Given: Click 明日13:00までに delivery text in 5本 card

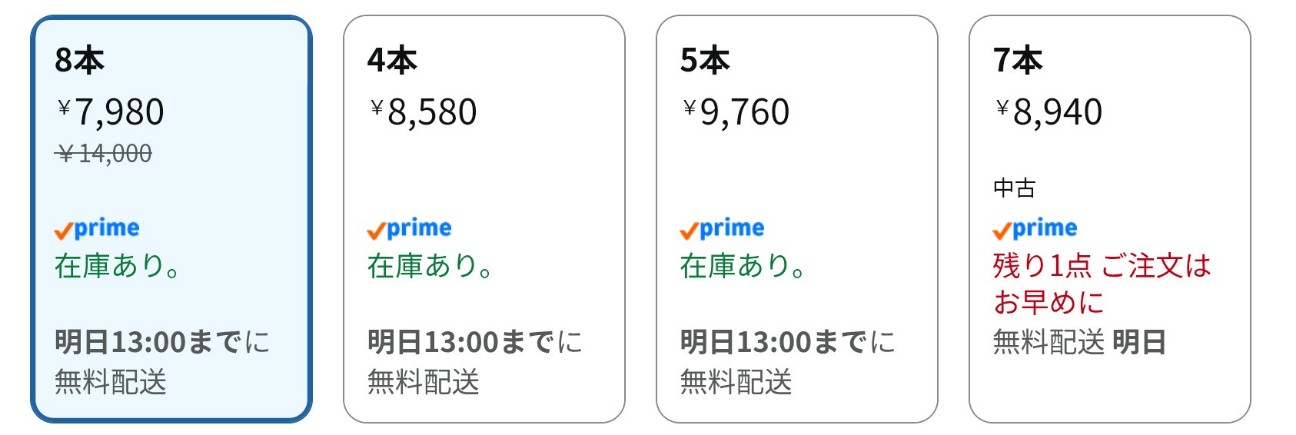Looking at the screenshot, I should pyautogui.click(x=788, y=343).
